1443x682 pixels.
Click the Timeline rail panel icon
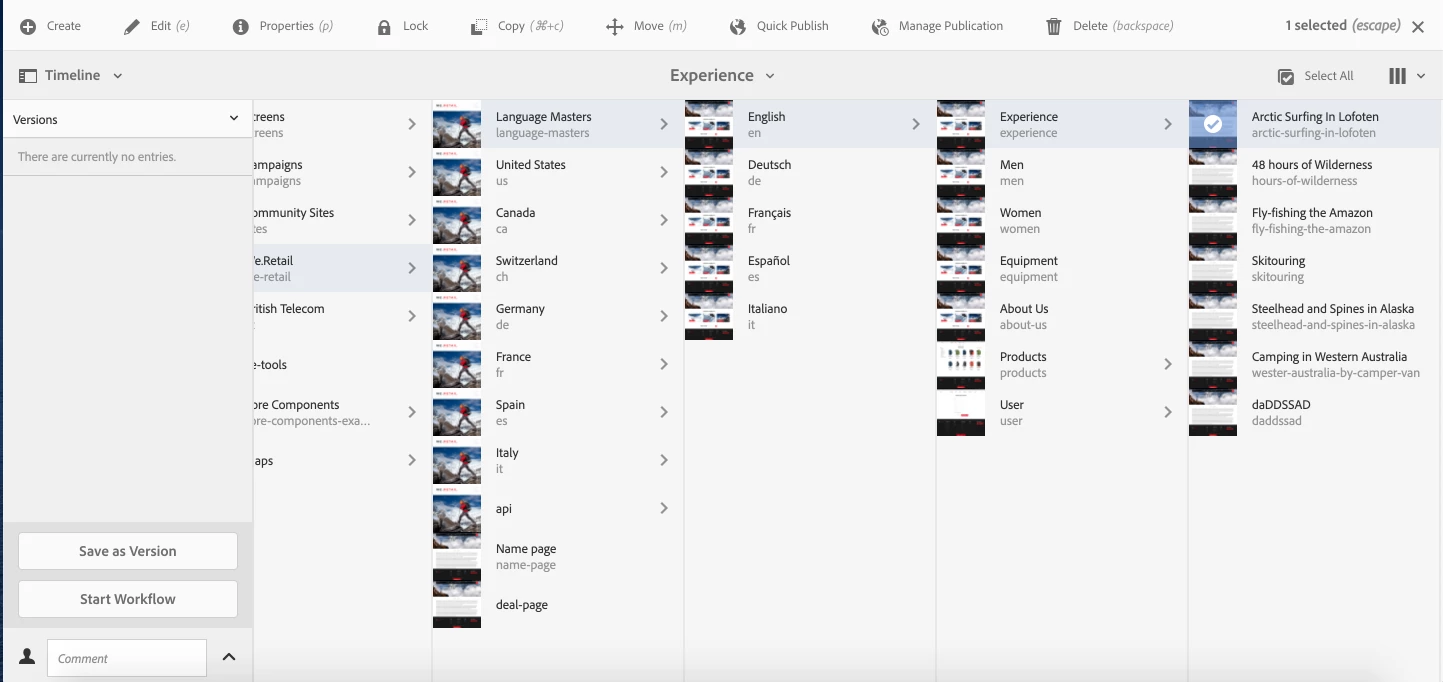click(x=28, y=76)
